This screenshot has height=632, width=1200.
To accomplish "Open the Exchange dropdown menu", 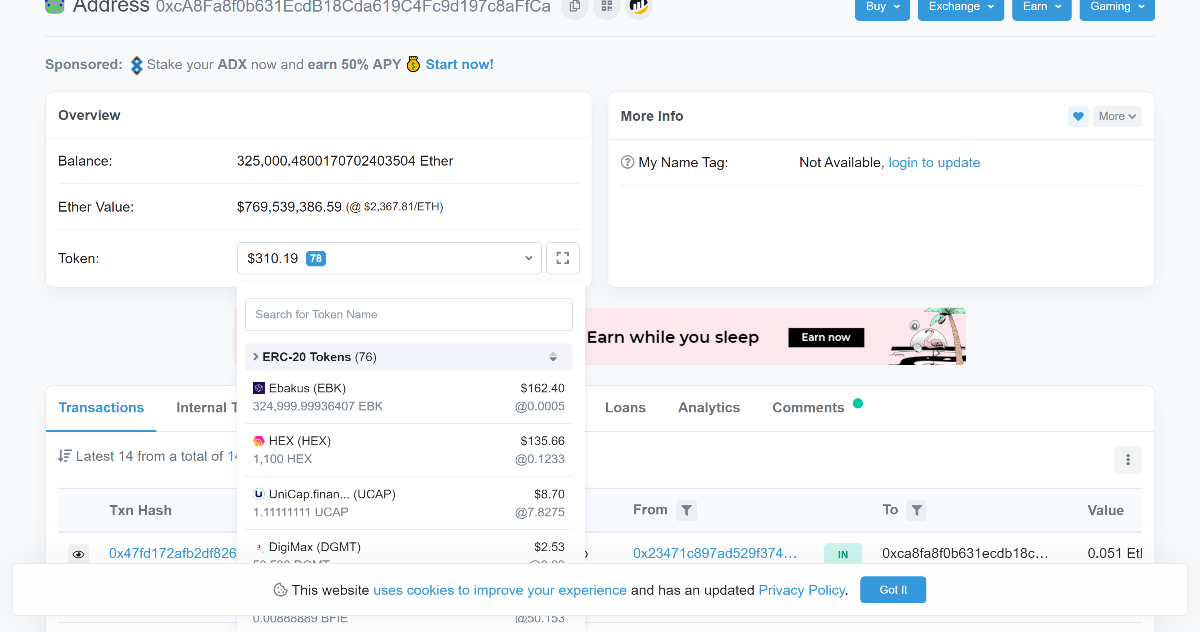I will pyautogui.click(x=961, y=7).
